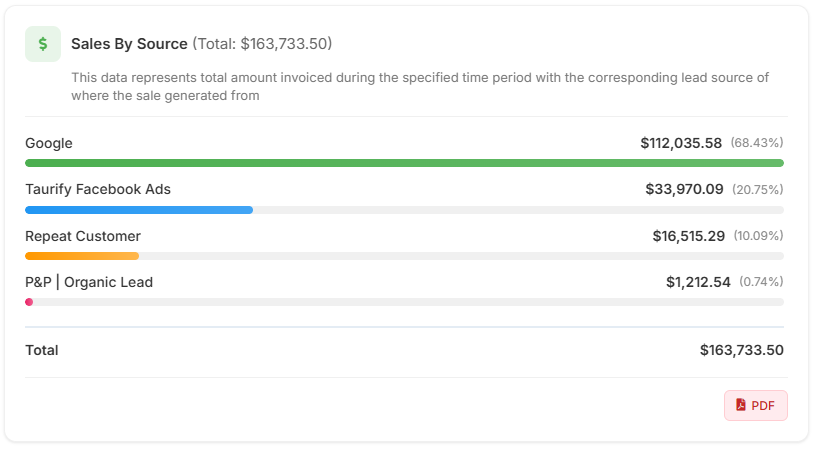
Task: Select the Google source label
Action: click(x=49, y=143)
